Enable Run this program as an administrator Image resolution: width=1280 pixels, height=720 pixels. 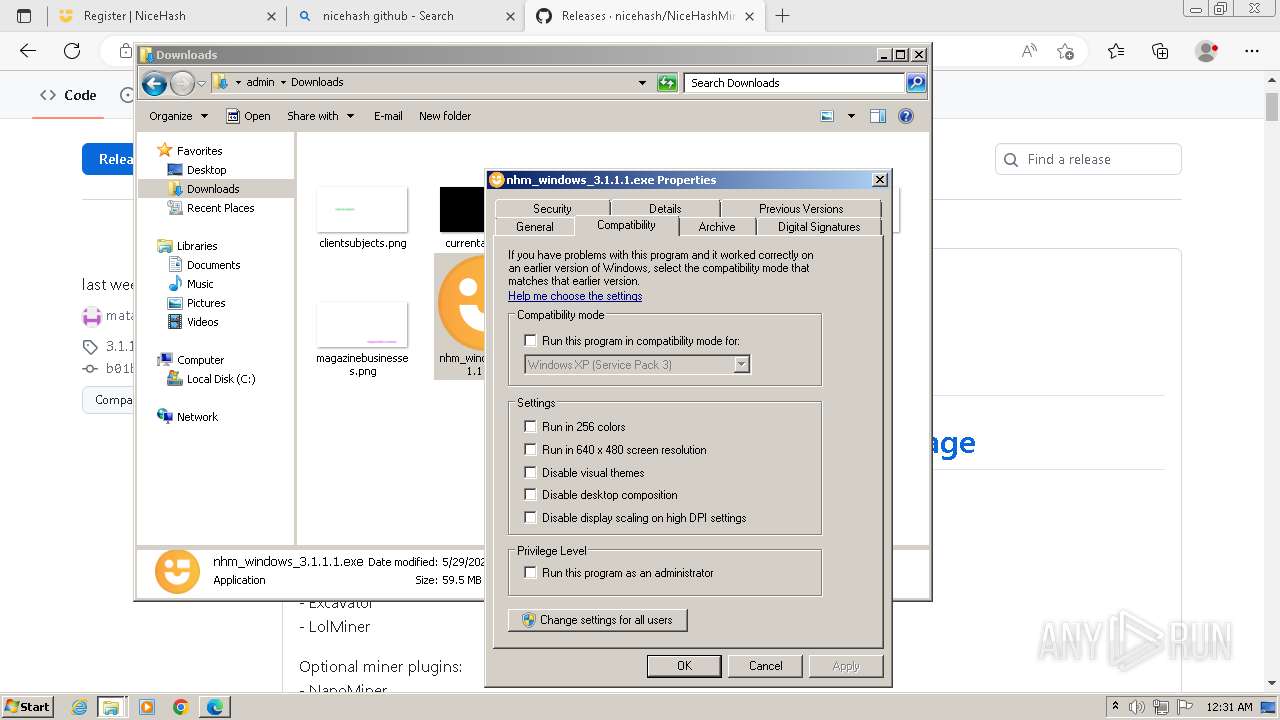click(531, 573)
